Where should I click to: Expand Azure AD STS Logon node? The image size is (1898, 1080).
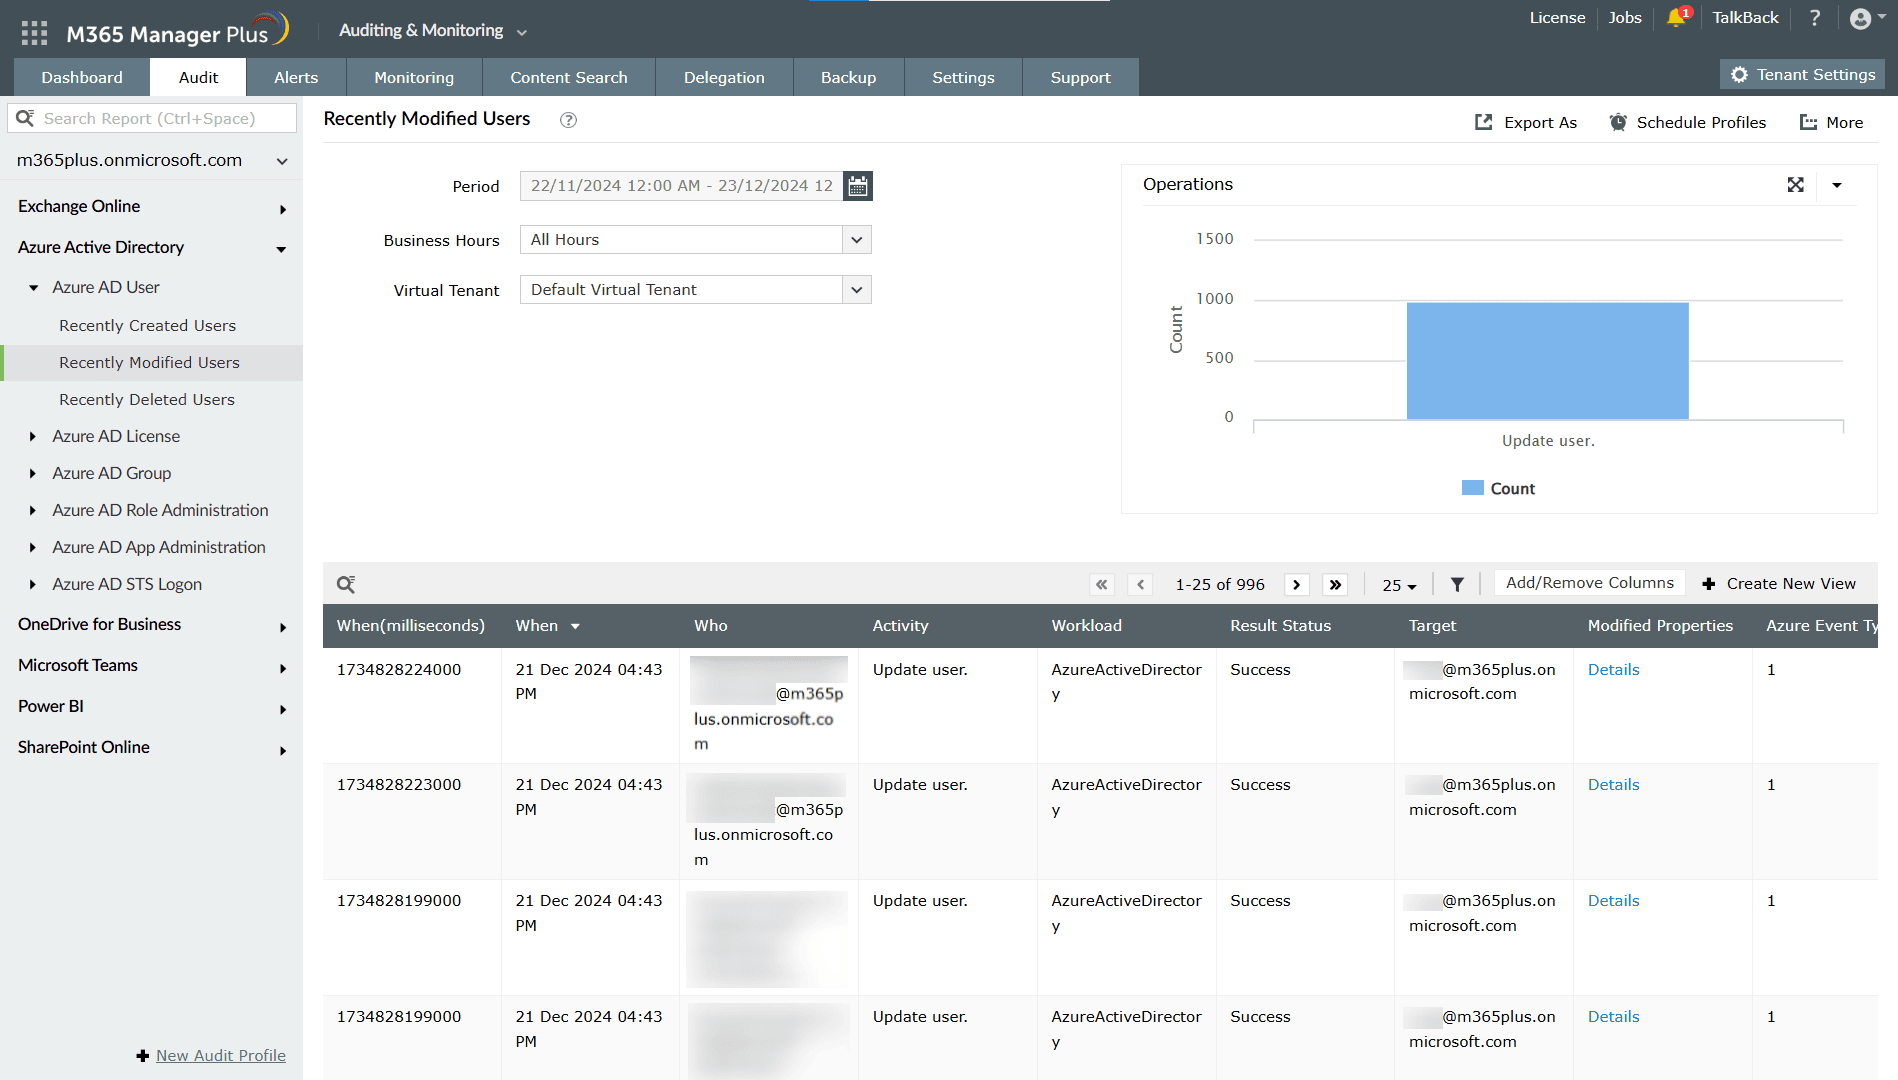tap(33, 585)
